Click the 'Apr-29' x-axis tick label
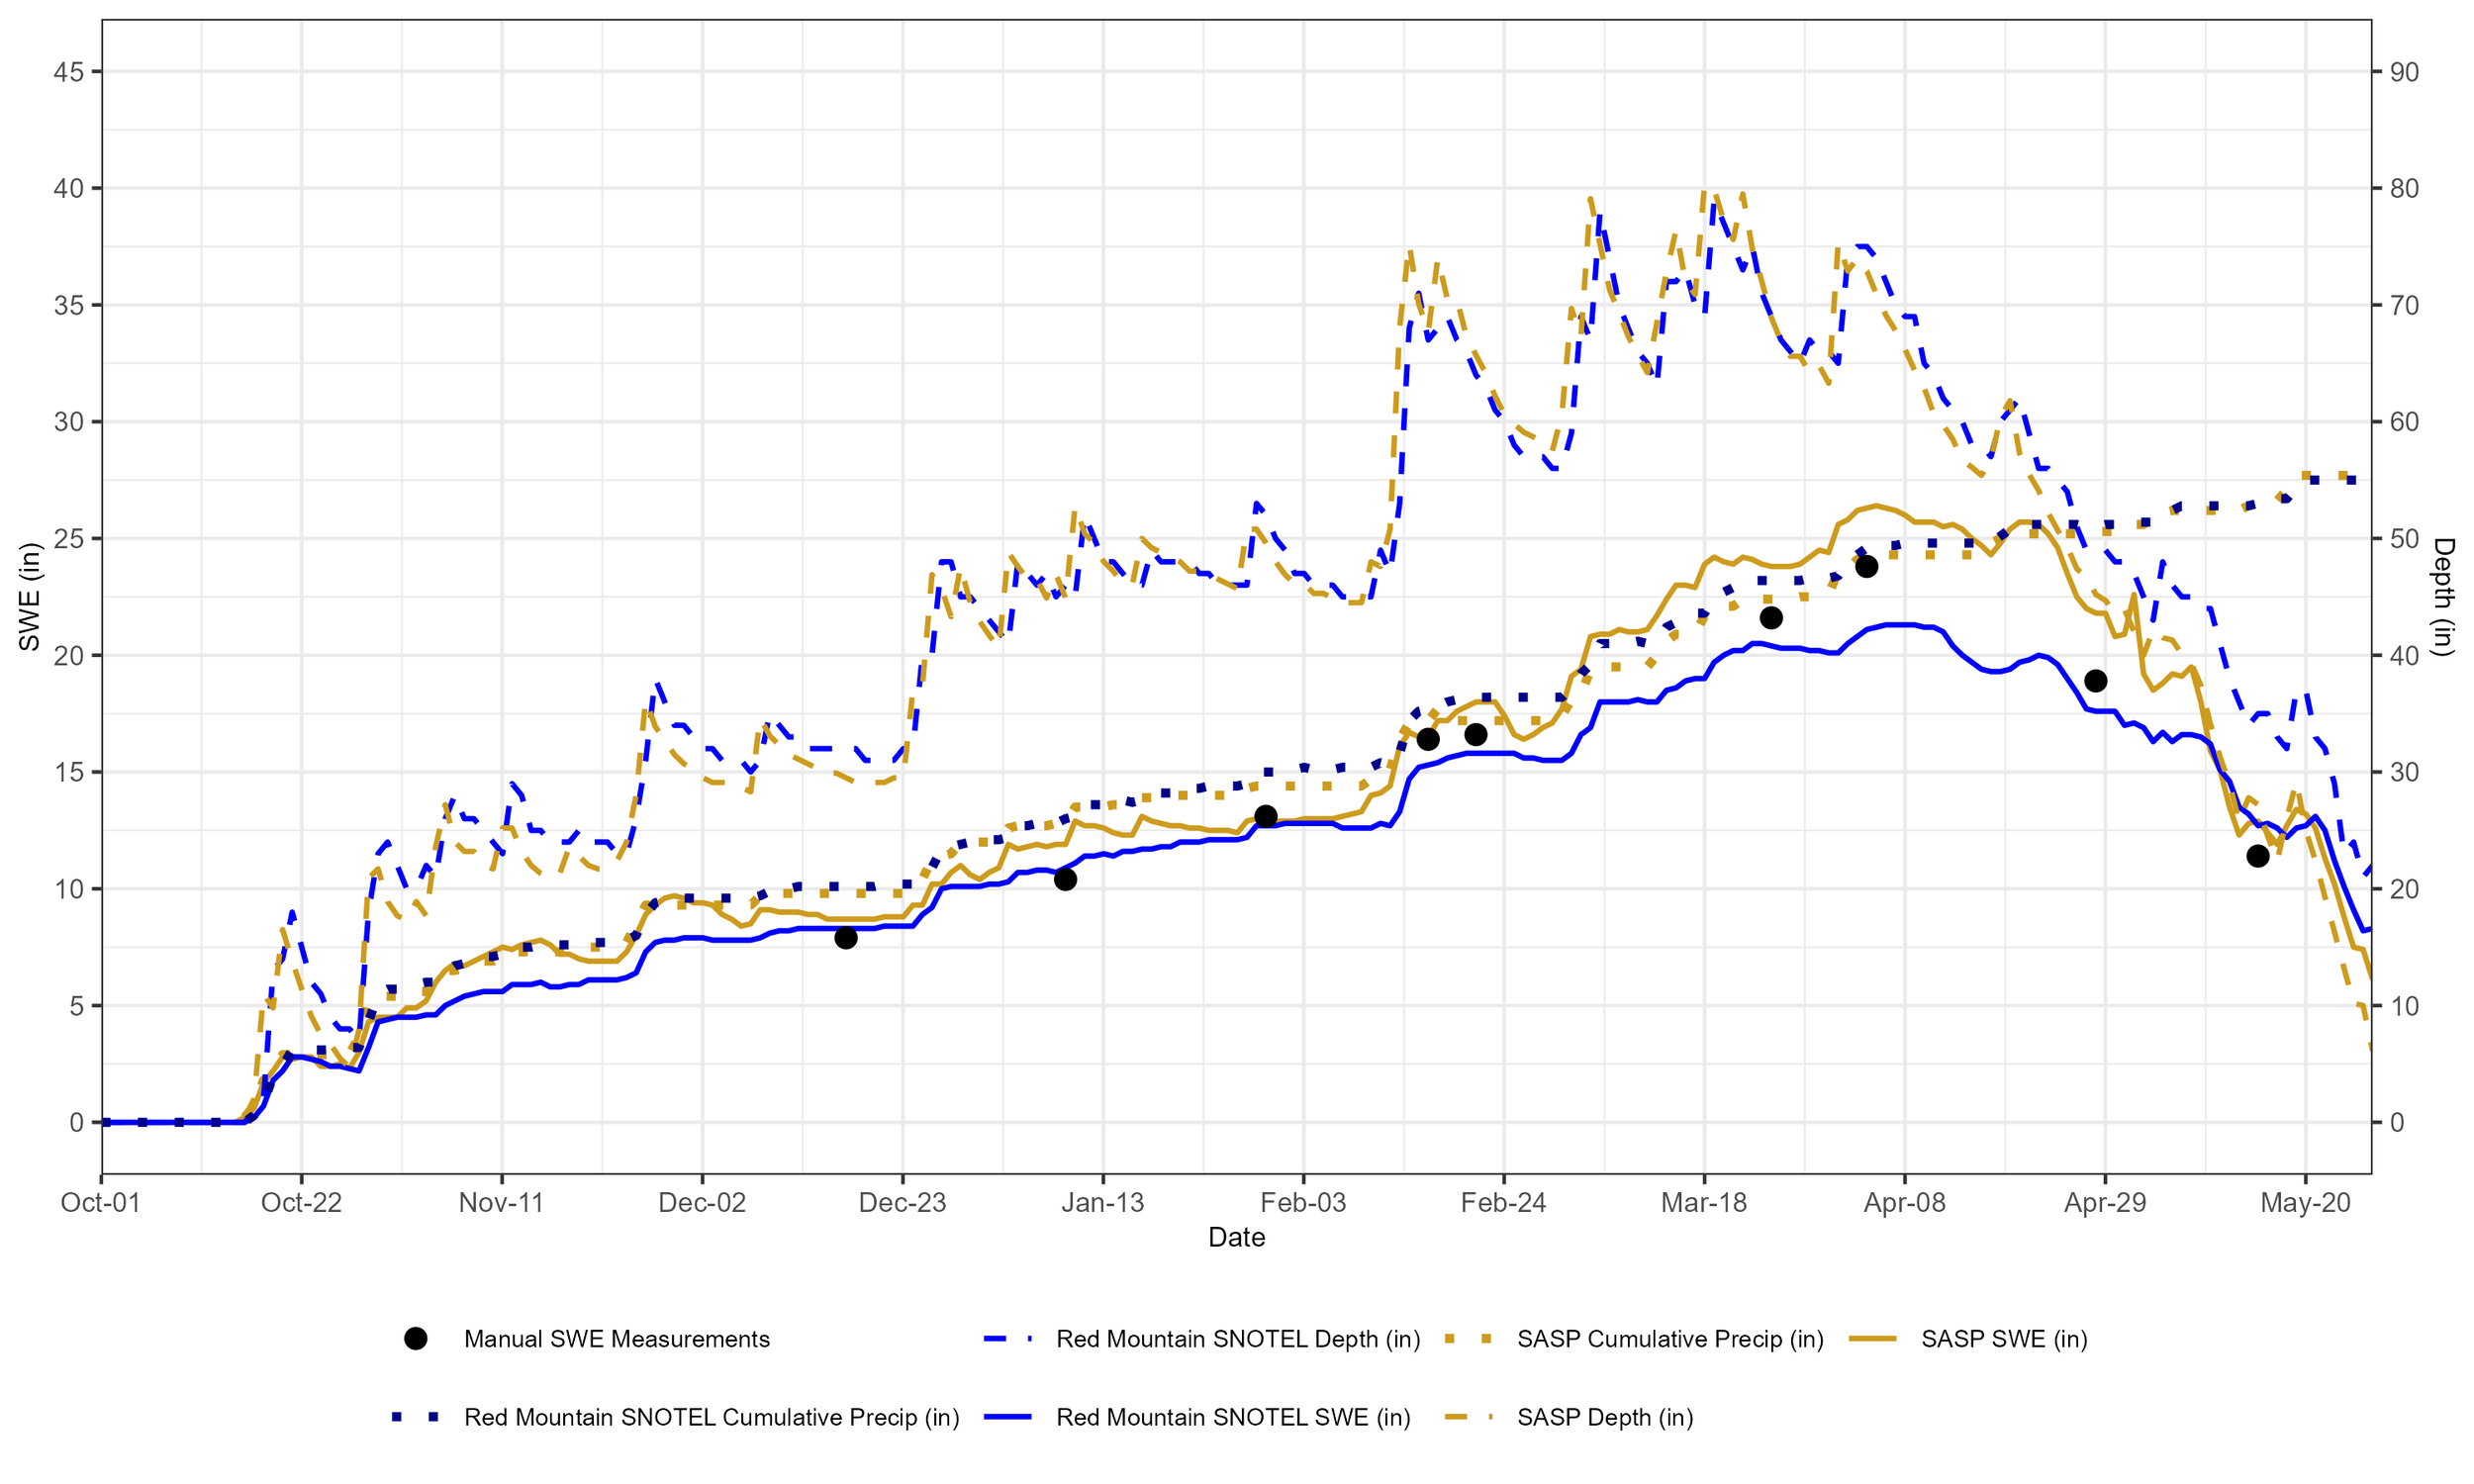The height and width of the screenshot is (1484, 2474). (2104, 1202)
